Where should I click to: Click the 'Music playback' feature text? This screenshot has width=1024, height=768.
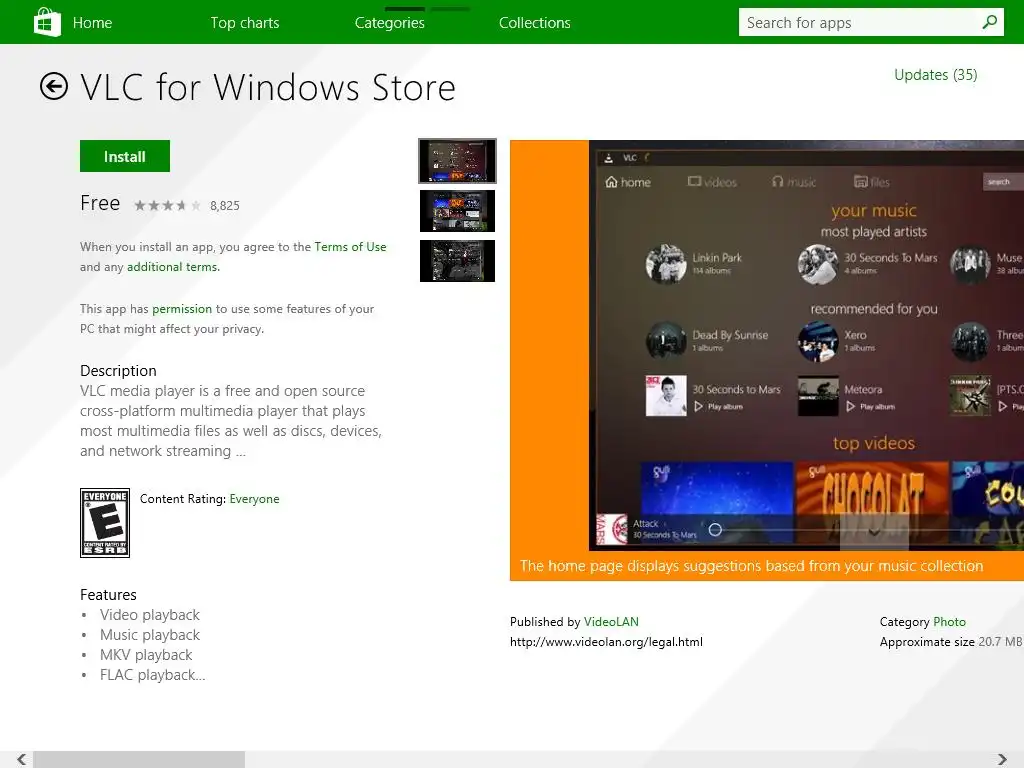[150, 635]
